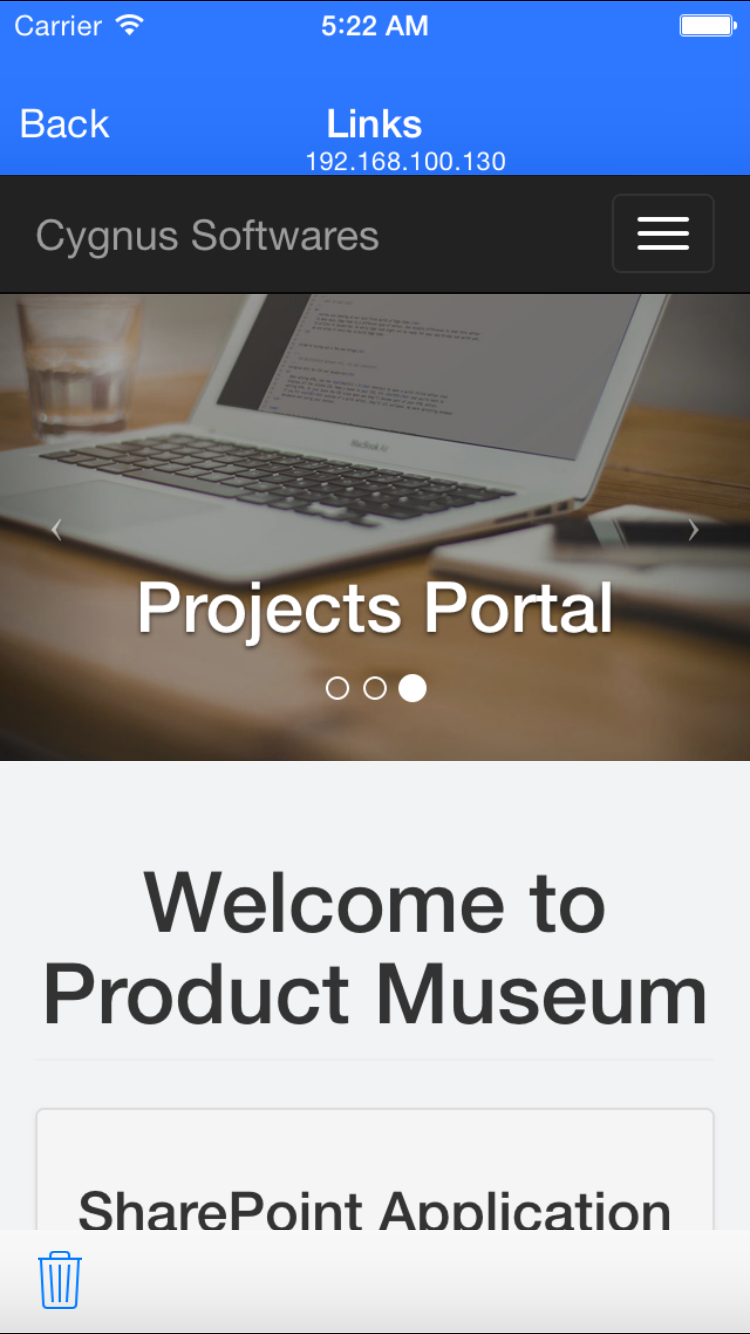The image size is (750, 1334).
Task: Open the SharePoint Application card
Action: [x=375, y=1170]
